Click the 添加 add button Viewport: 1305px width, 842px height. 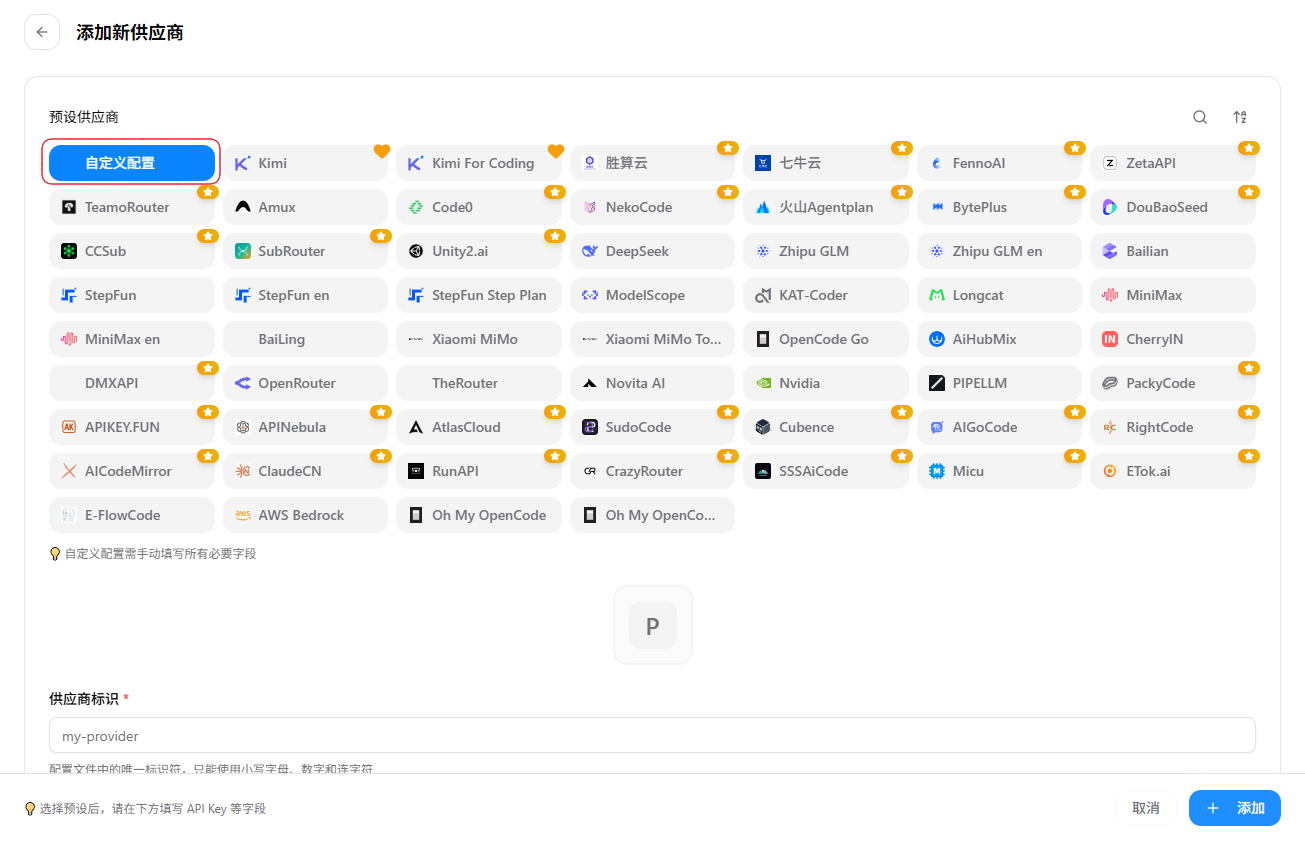[x=1235, y=808]
